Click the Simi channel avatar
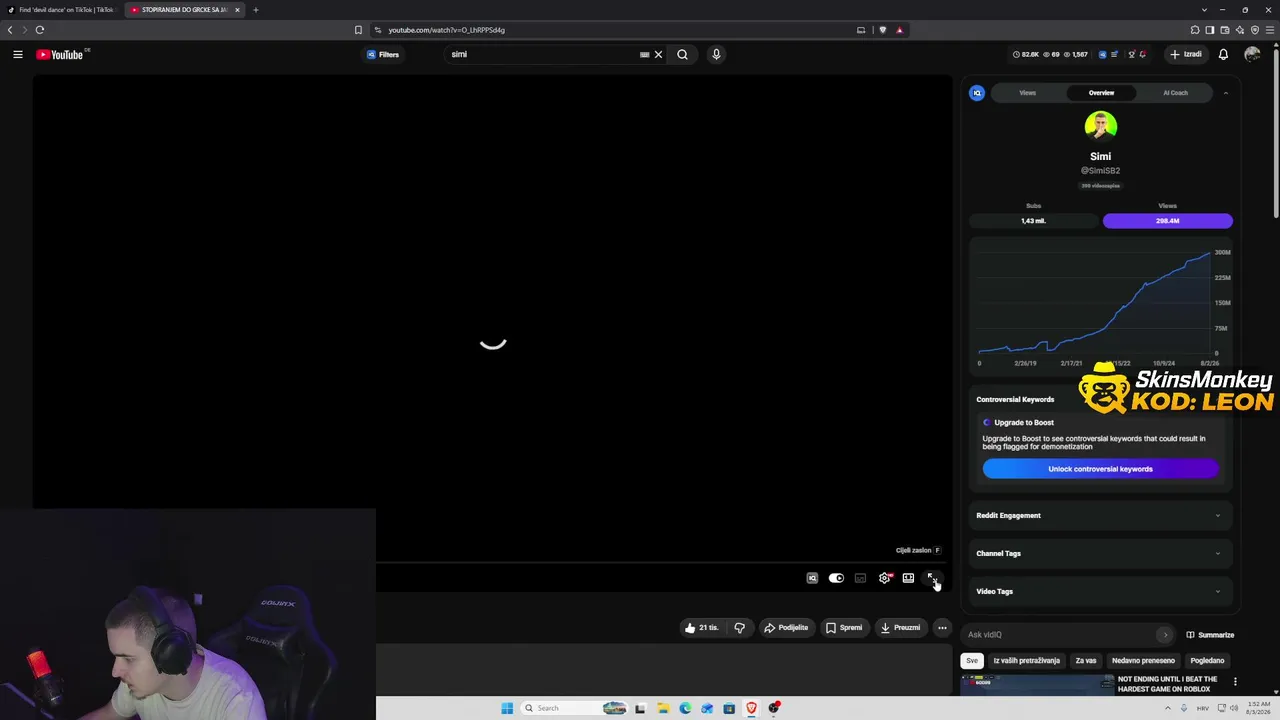Screen dimensions: 1280x720 (x=1100, y=126)
